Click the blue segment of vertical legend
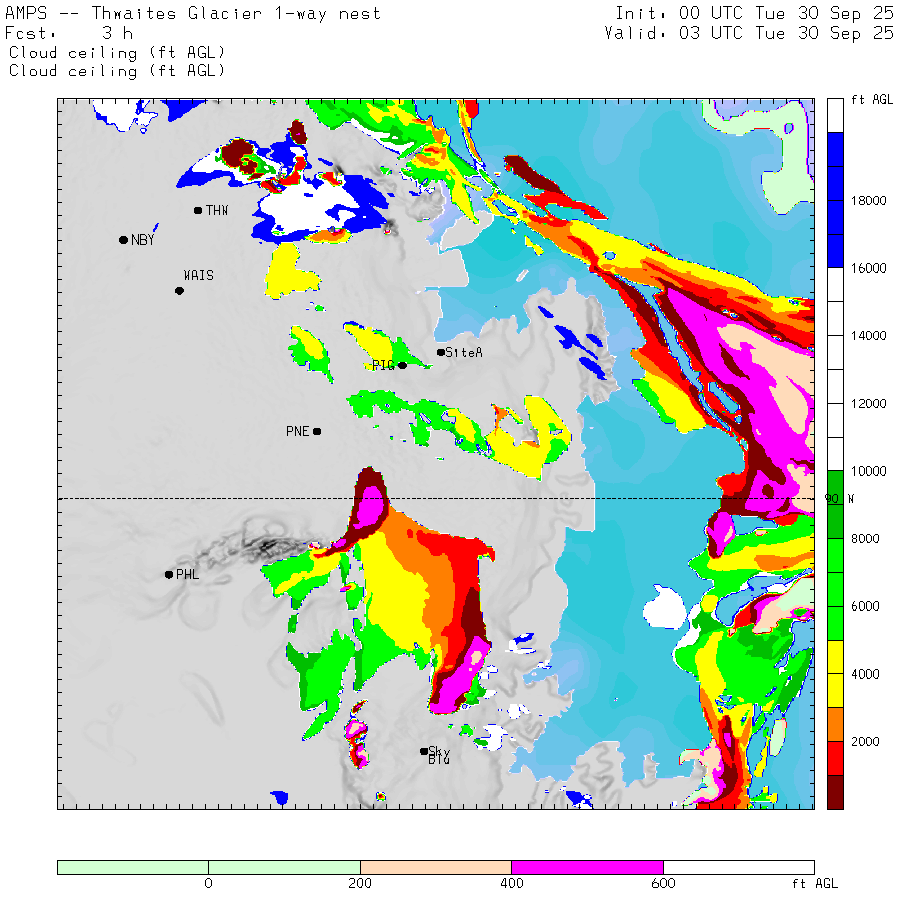Image resolution: width=900 pixels, height=900 pixels. [835, 200]
